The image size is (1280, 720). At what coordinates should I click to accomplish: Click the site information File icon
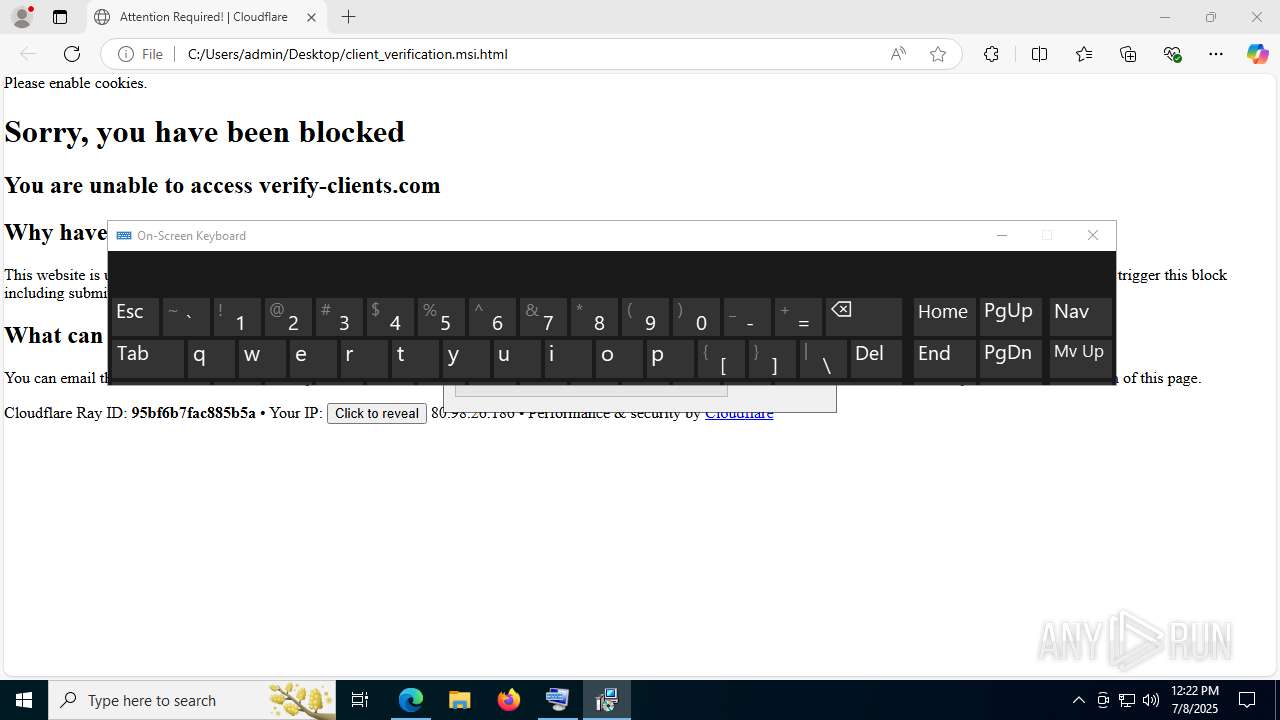(140, 54)
